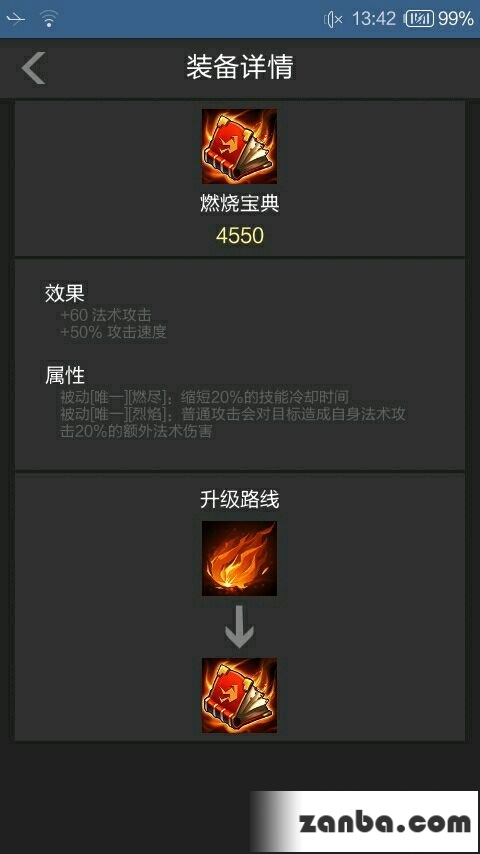Tap the down arrow between upgrade items

pyautogui.click(x=239, y=627)
